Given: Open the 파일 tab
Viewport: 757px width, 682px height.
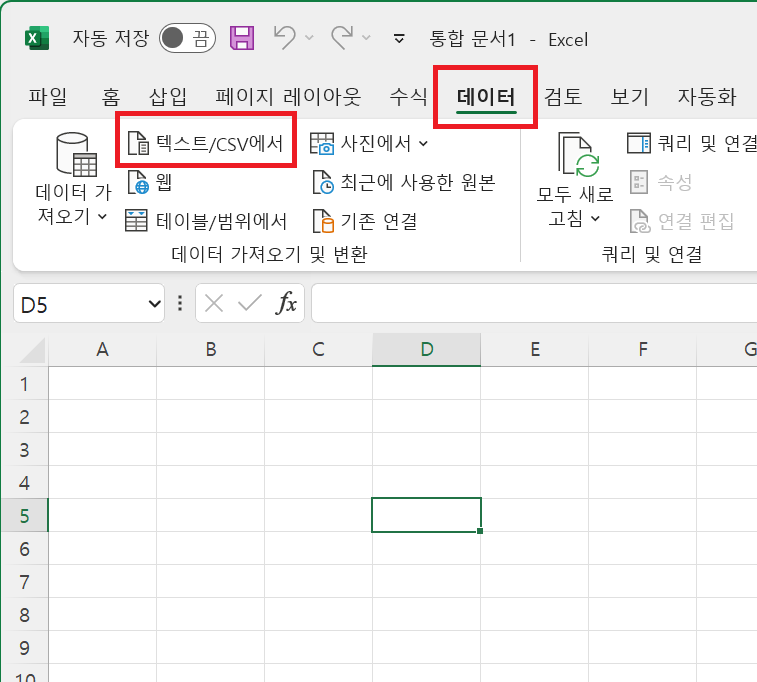Looking at the screenshot, I should pos(47,97).
